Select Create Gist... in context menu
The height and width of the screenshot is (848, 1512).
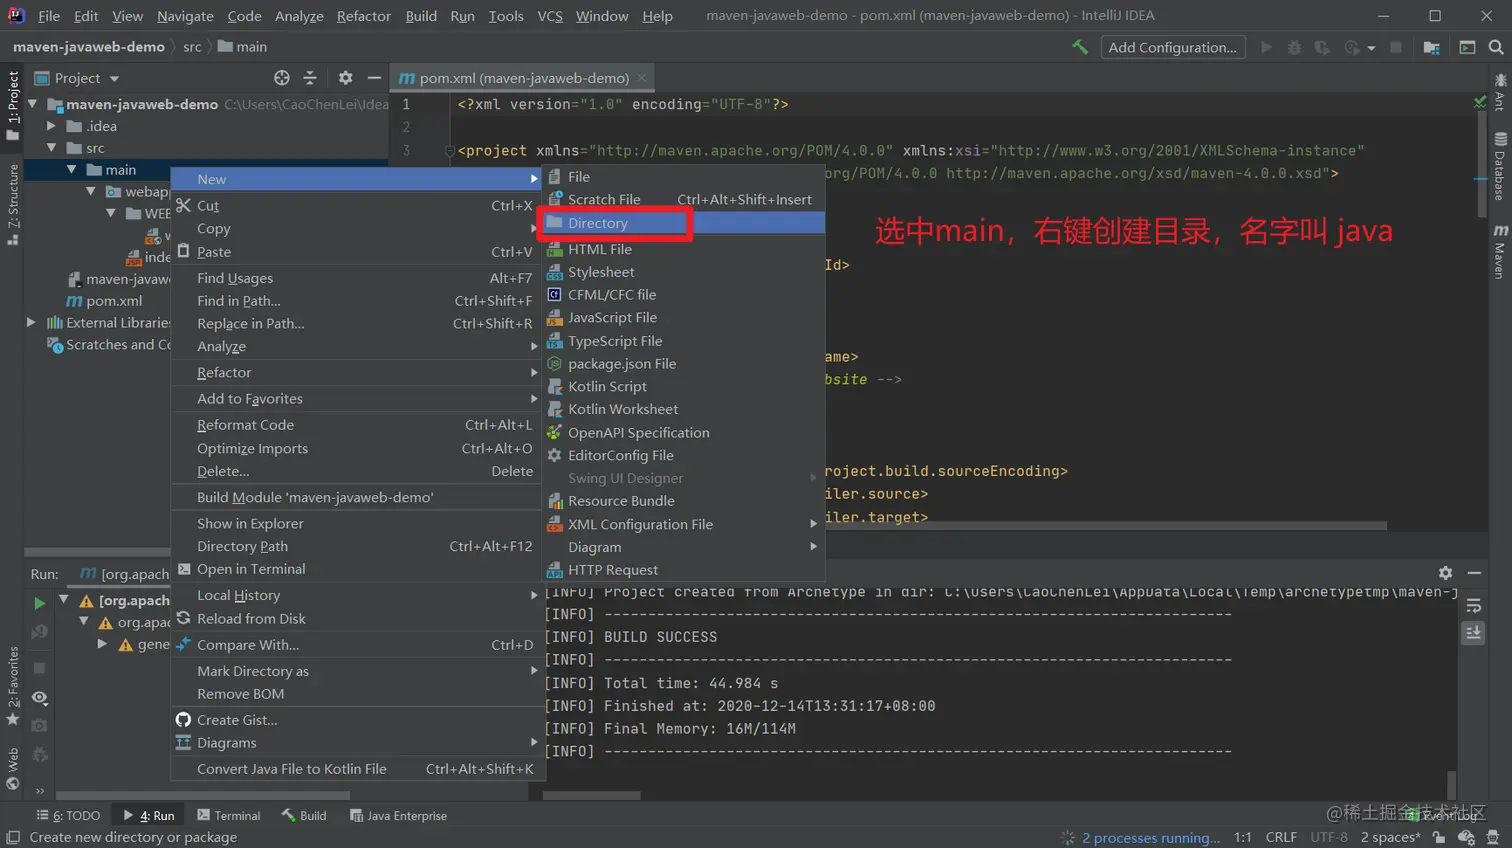tap(356, 720)
